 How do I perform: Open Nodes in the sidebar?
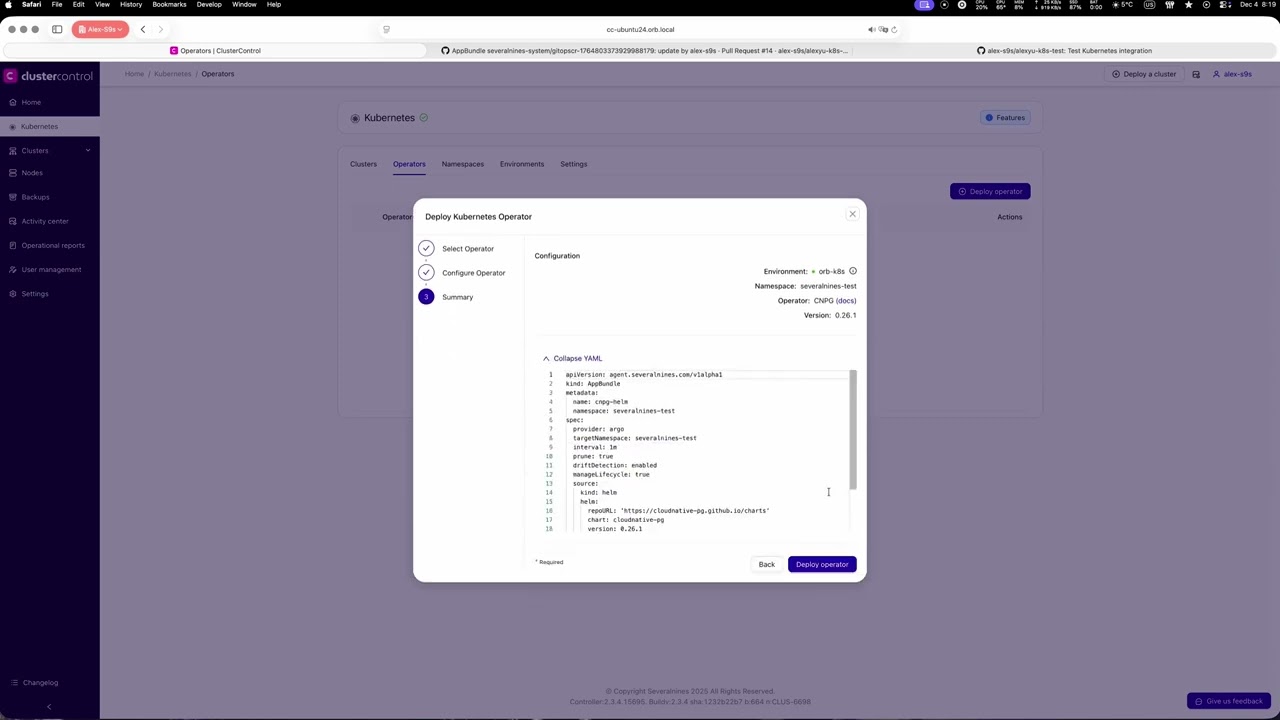32,173
